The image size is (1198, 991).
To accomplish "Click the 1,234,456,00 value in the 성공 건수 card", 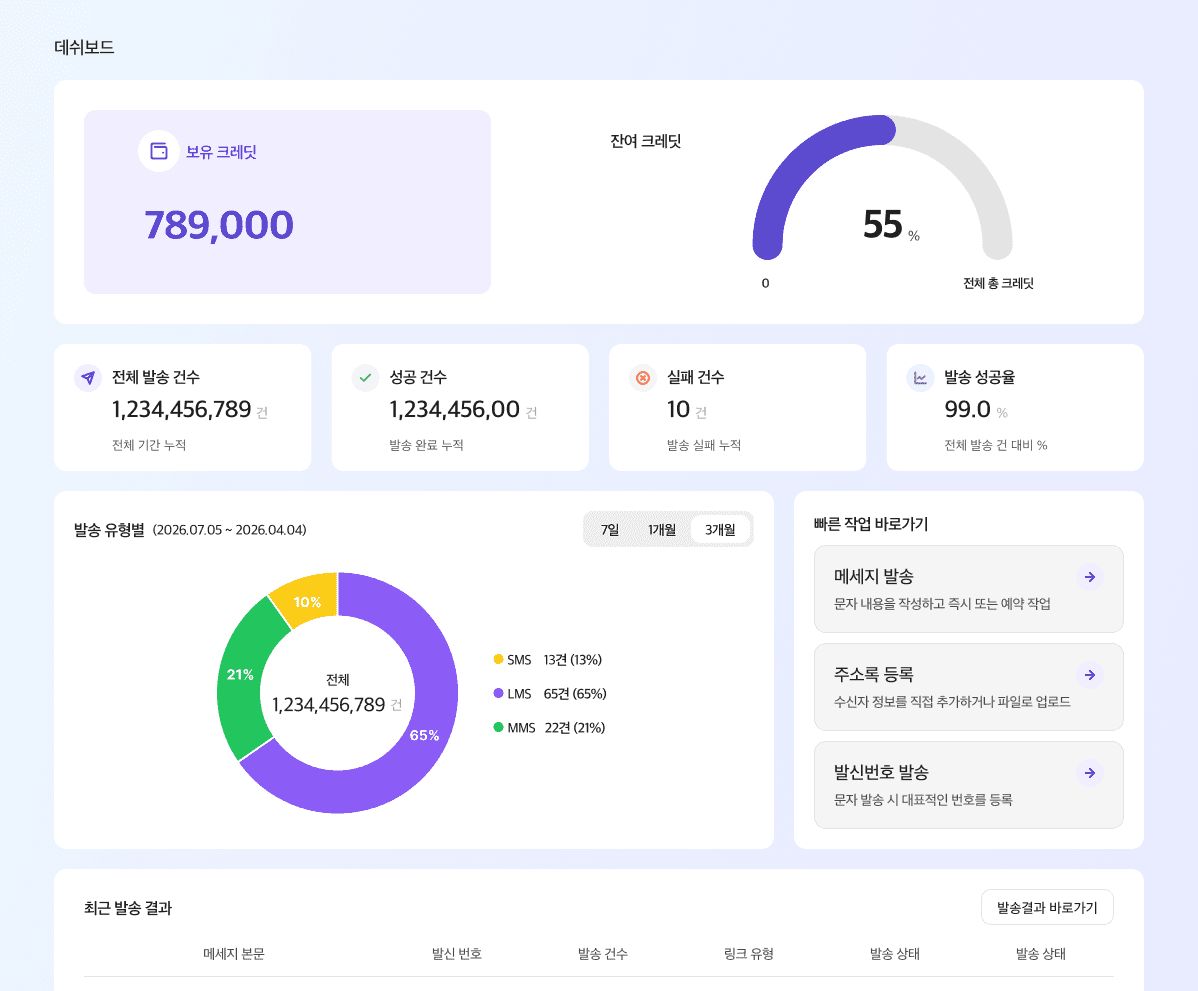I will (x=455, y=410).
